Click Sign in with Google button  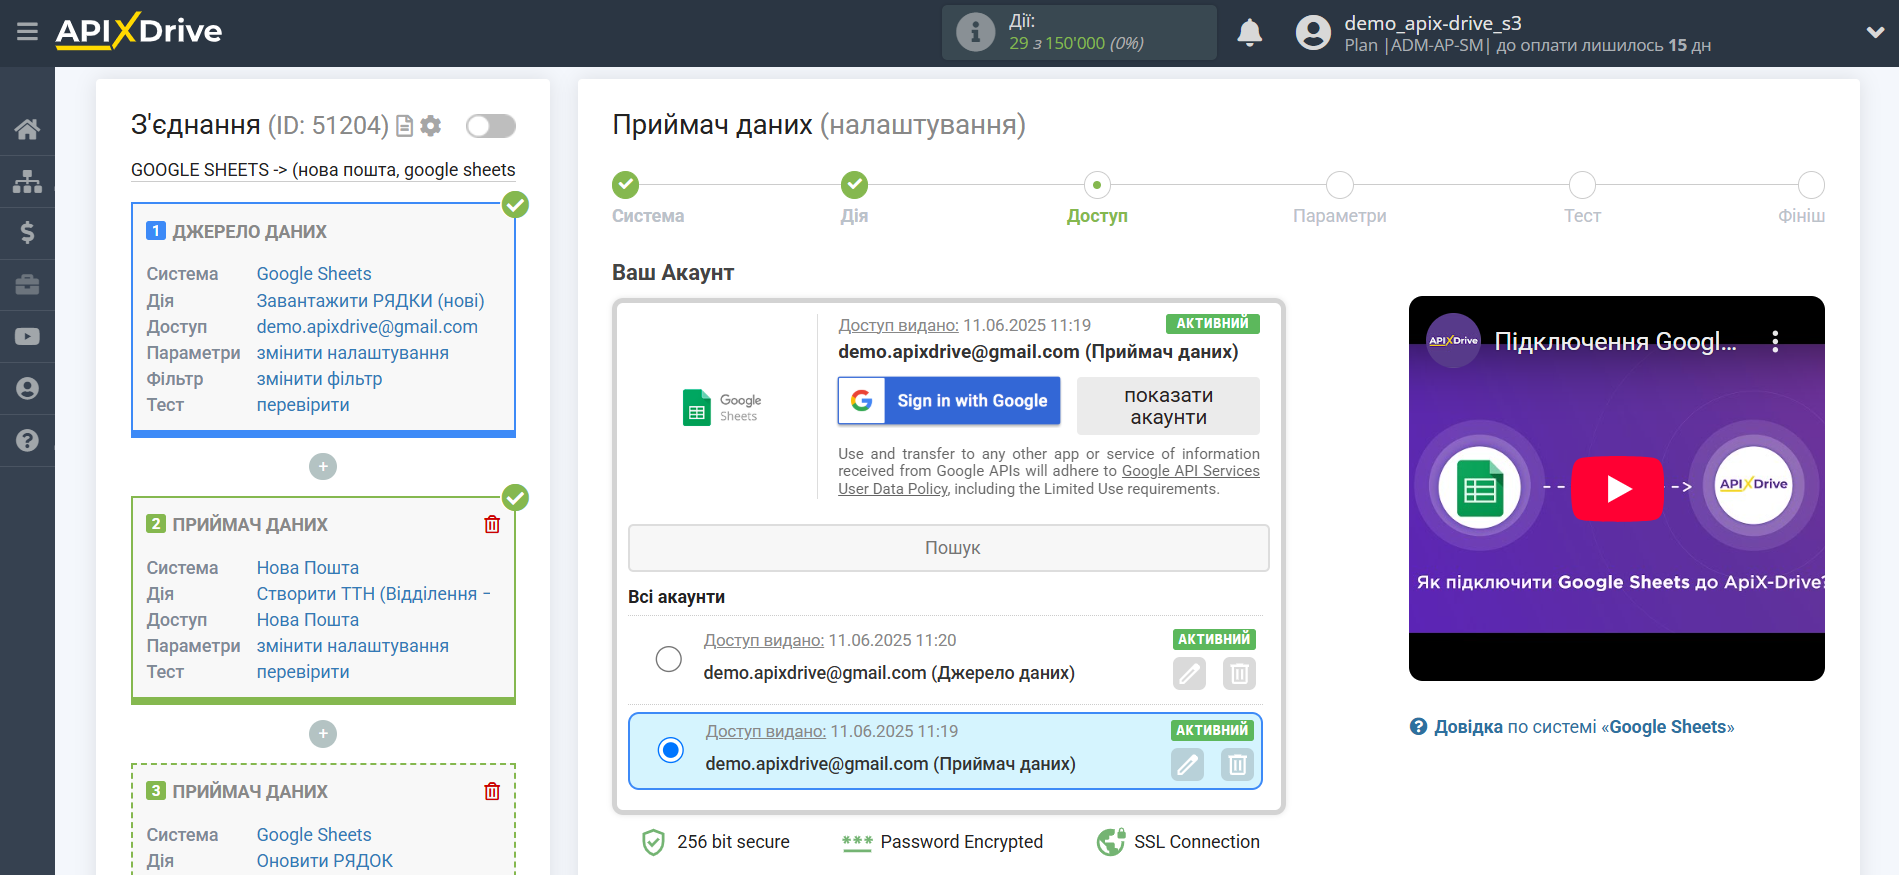pyautogui.click(x=949, y=401)
